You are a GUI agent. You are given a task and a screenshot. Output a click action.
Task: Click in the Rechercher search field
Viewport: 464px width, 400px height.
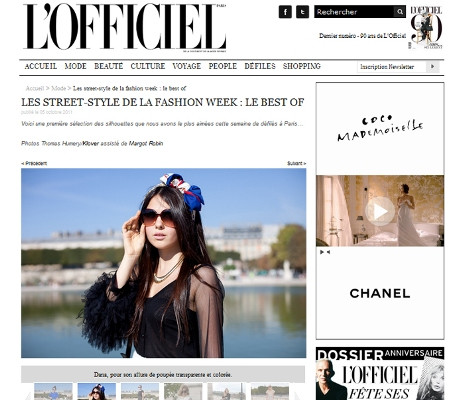click(x=354, y=12)
